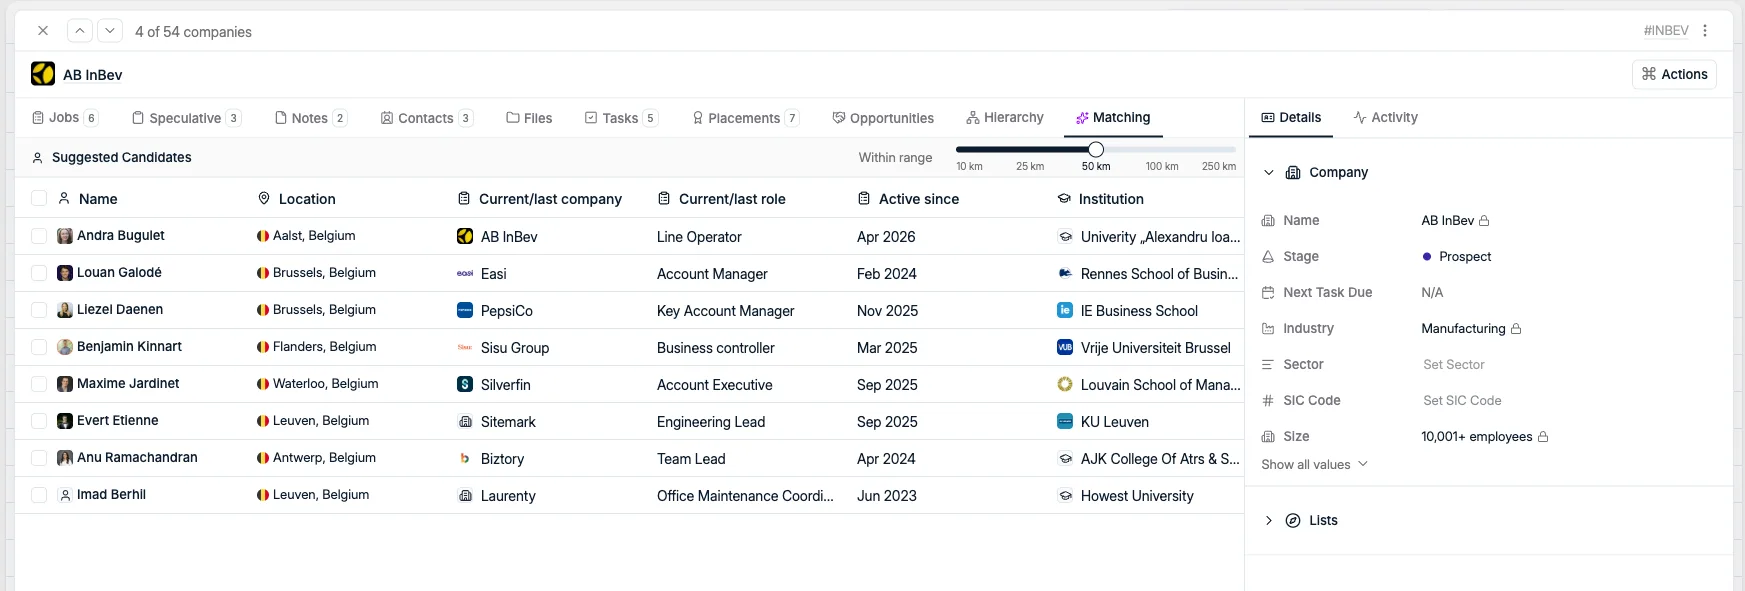Click Andra Bugulet's avatar photo
Screen dimensions: 1745x591
click(65, 236)
